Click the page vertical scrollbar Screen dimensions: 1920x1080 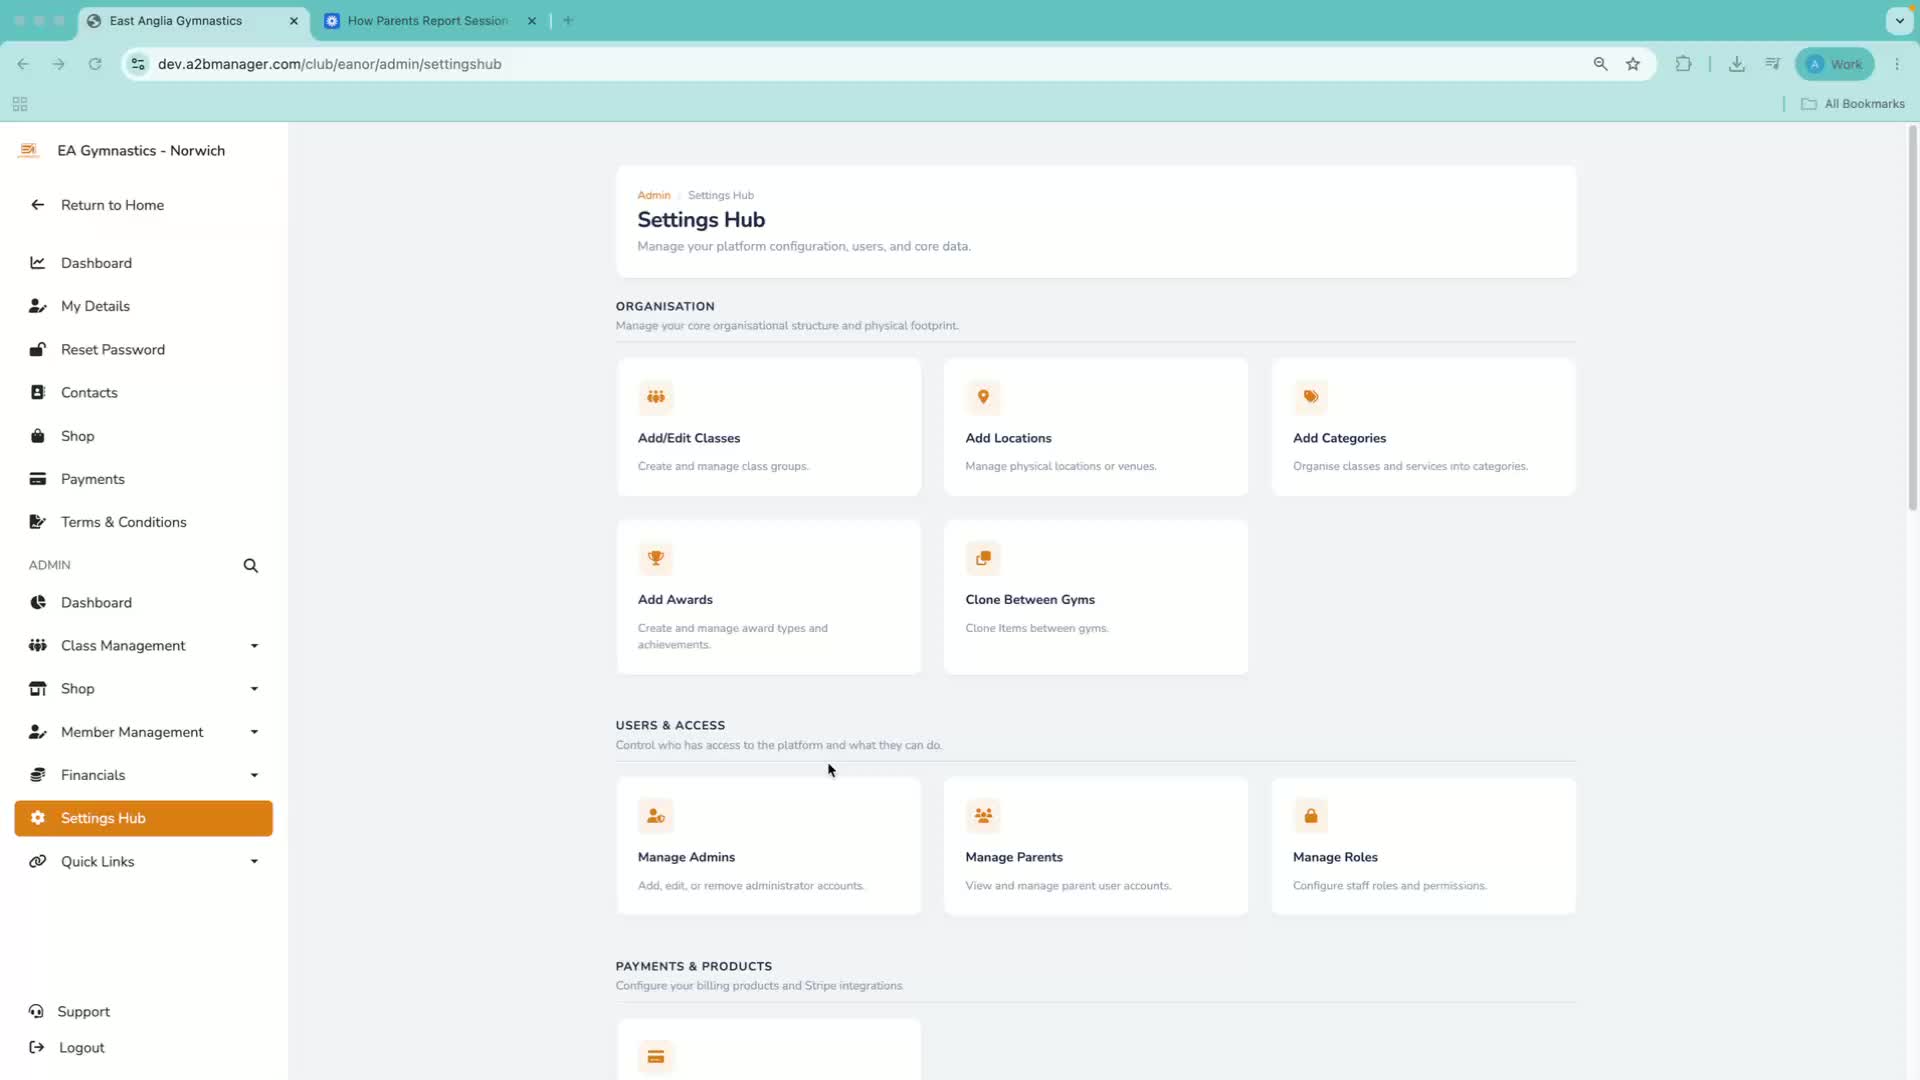tap(1912, 318)
